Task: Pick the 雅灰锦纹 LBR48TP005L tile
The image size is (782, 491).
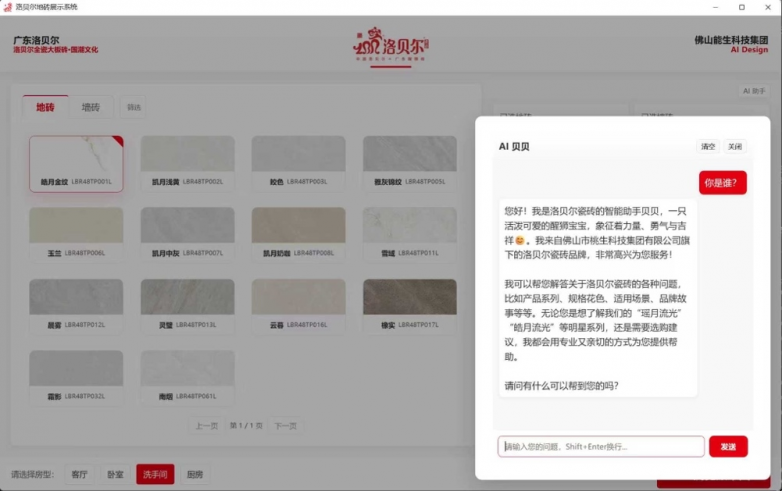Action: click(410, 164)
